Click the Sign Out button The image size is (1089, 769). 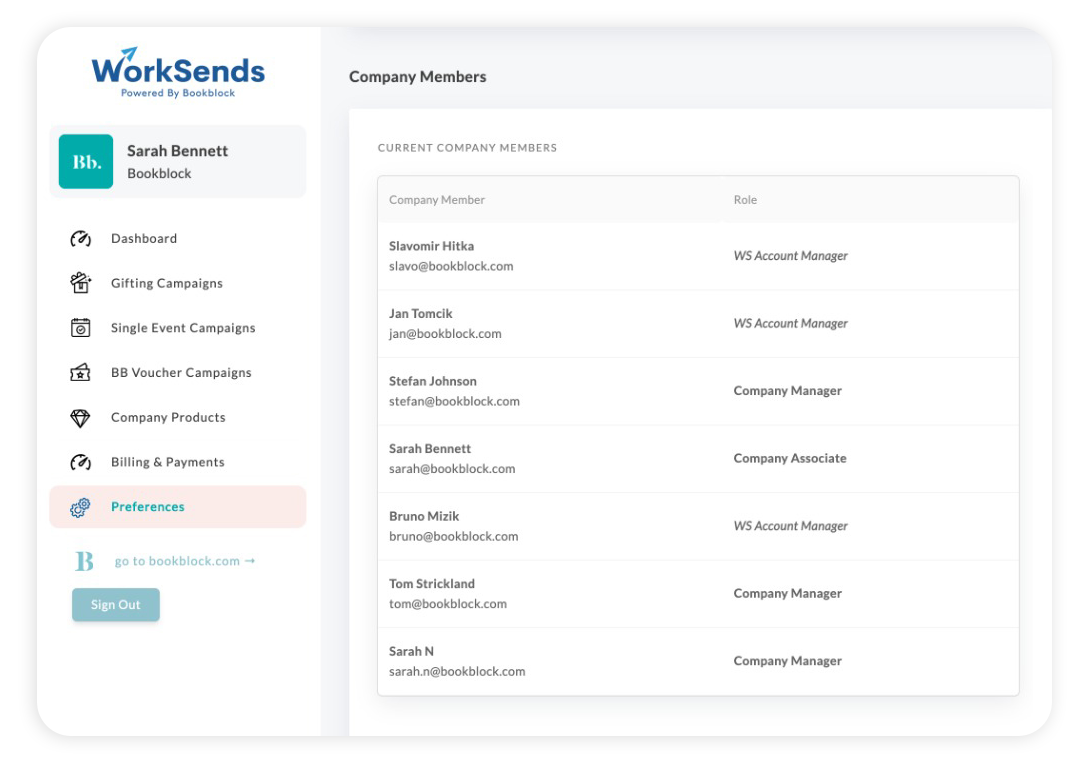(116, 604)
